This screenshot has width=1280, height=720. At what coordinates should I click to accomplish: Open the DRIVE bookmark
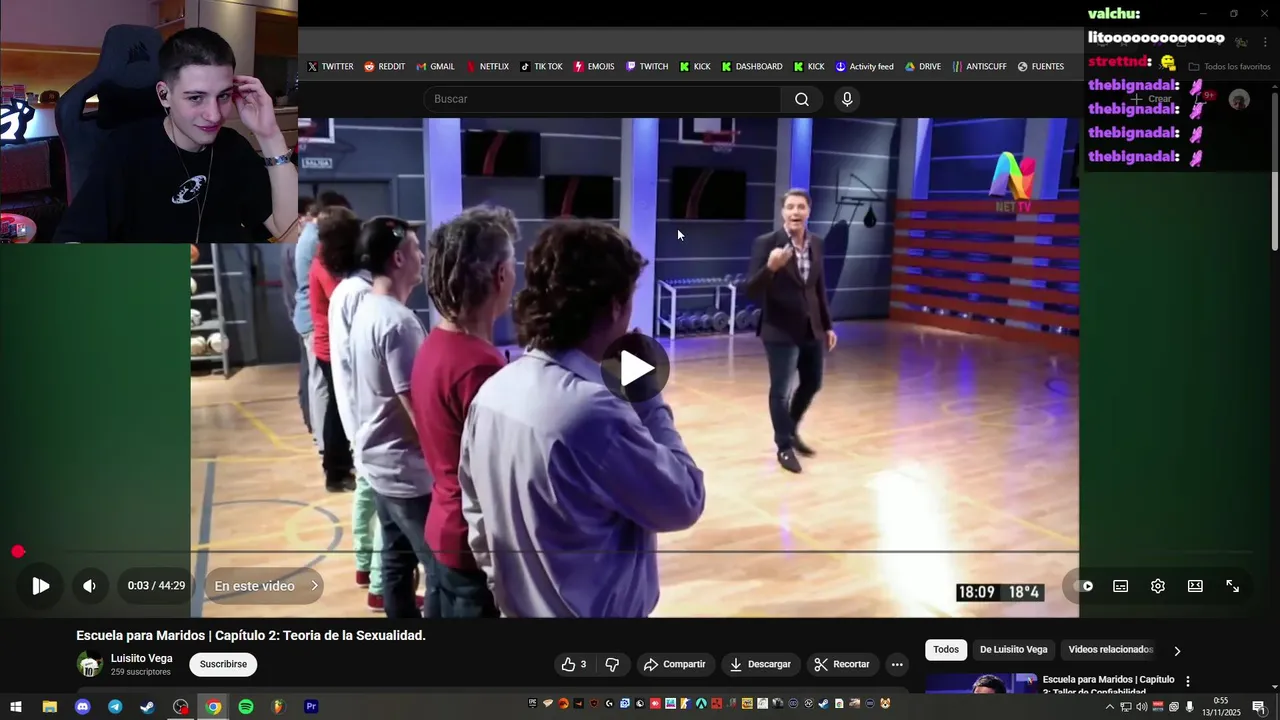[923, 67]
